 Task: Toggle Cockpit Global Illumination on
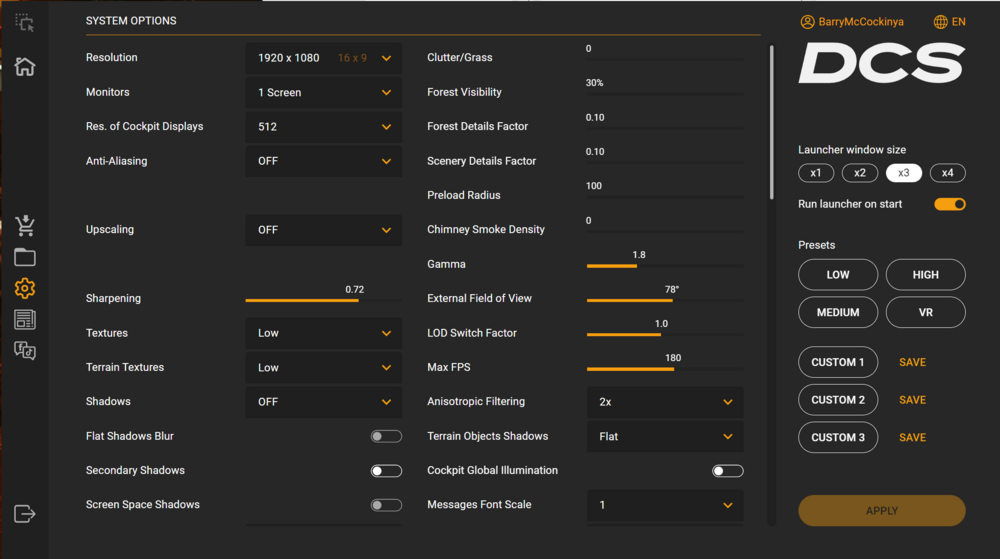pyautogui.click(x=727, y=471)
